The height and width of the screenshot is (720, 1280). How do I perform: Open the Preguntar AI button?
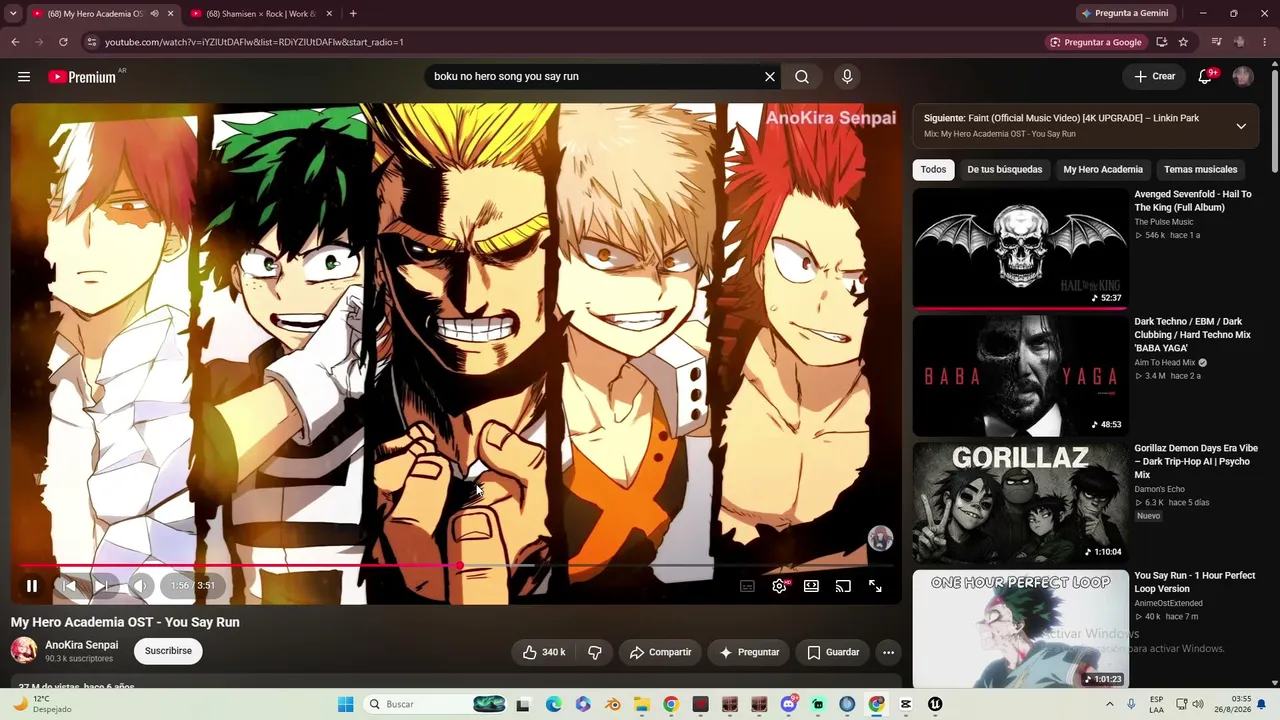tap(749, 652)
